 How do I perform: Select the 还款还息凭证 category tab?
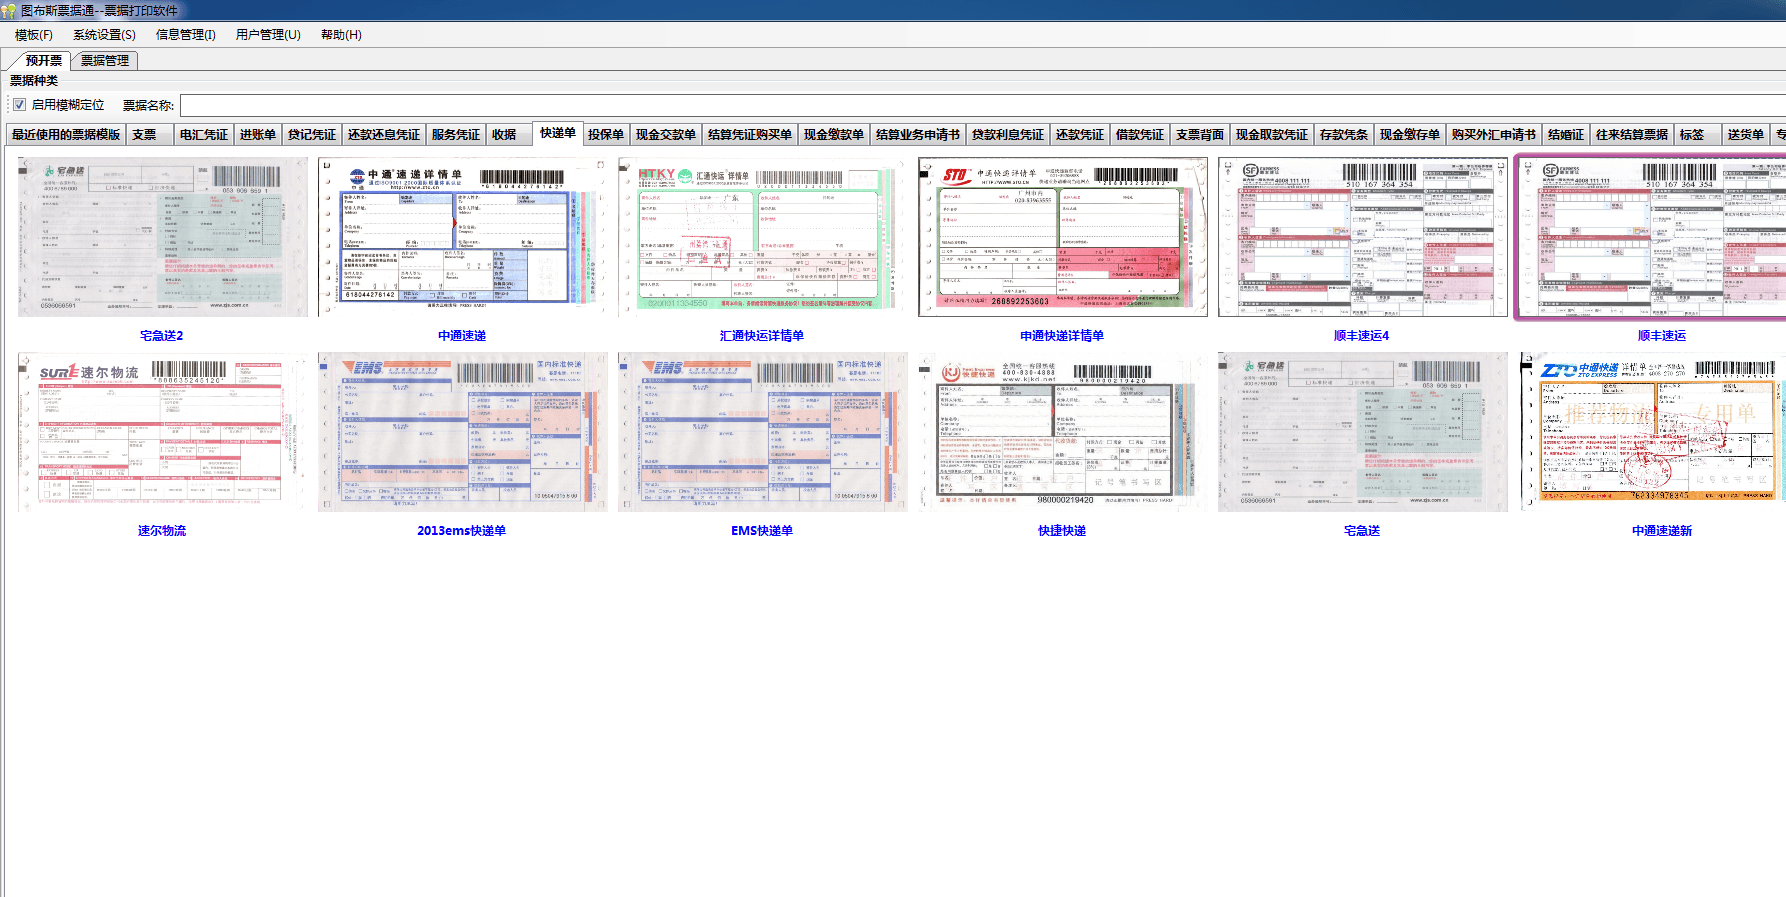click(x=384, y=135)
